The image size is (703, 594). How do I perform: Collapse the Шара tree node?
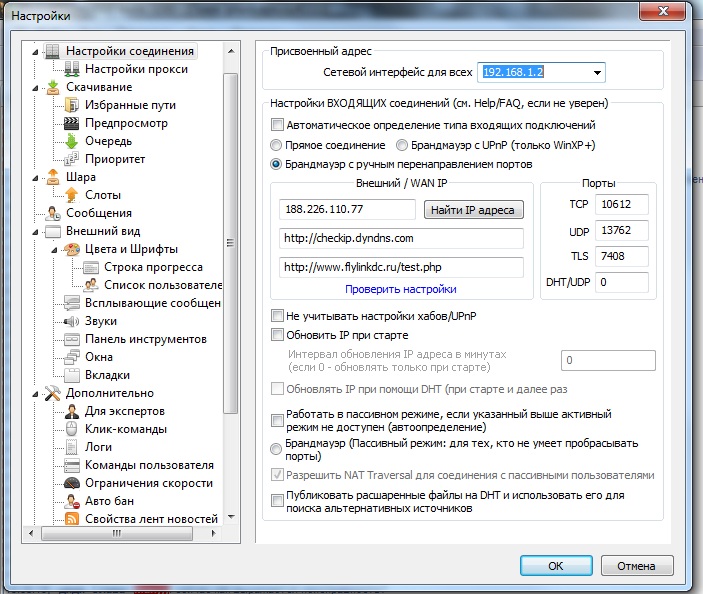pos(35,178)
